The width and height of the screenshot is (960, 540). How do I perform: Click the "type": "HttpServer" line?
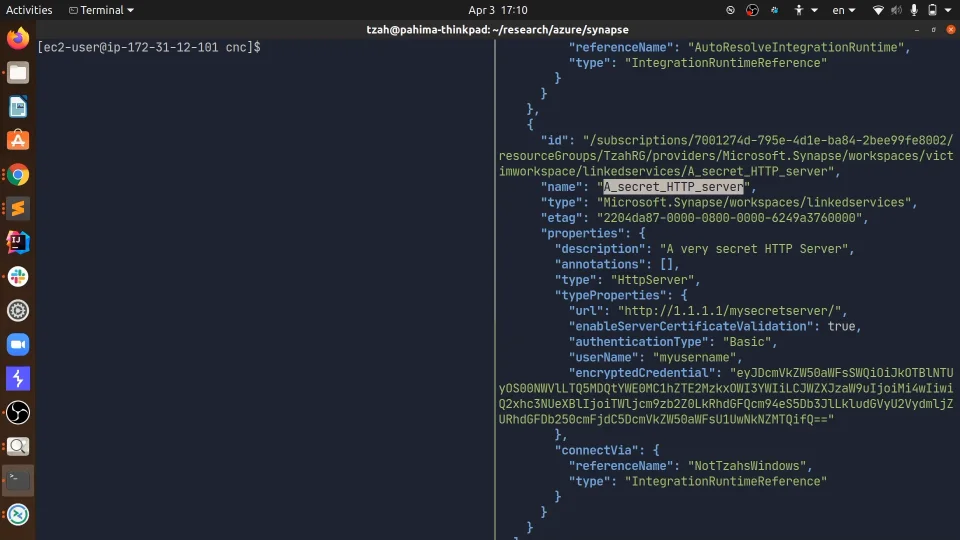pyautogui.click(x=628, y=280)
